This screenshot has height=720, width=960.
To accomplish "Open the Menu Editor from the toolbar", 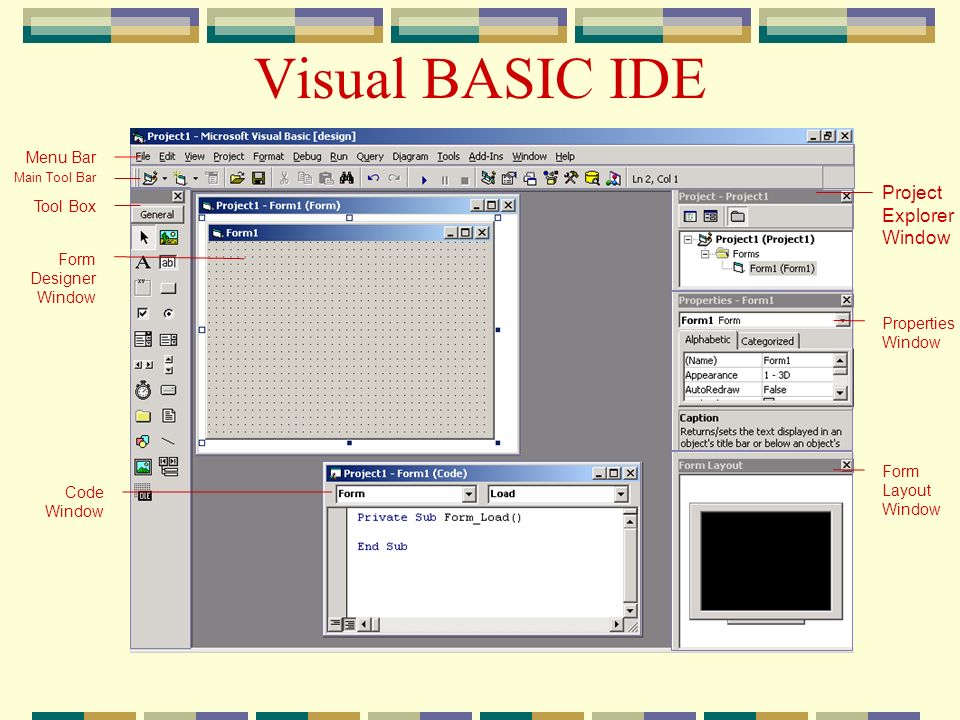I will (212, 178).
